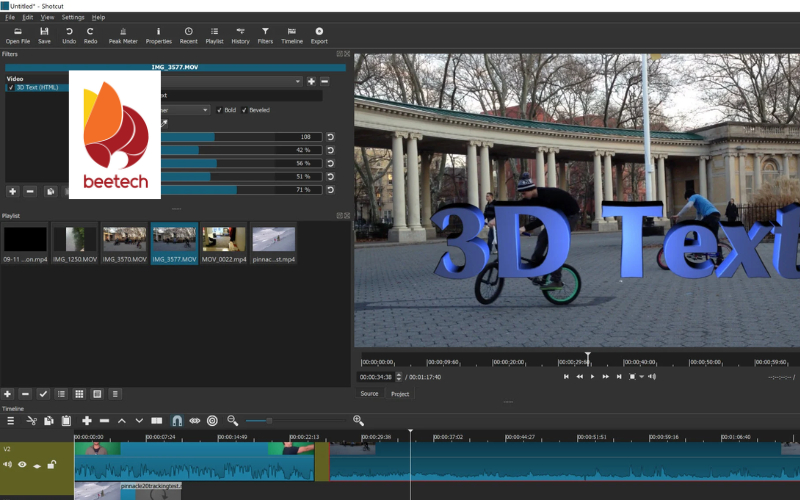Copy the filters with copy icon
The image size is (800, 500).
pos(50,191)
